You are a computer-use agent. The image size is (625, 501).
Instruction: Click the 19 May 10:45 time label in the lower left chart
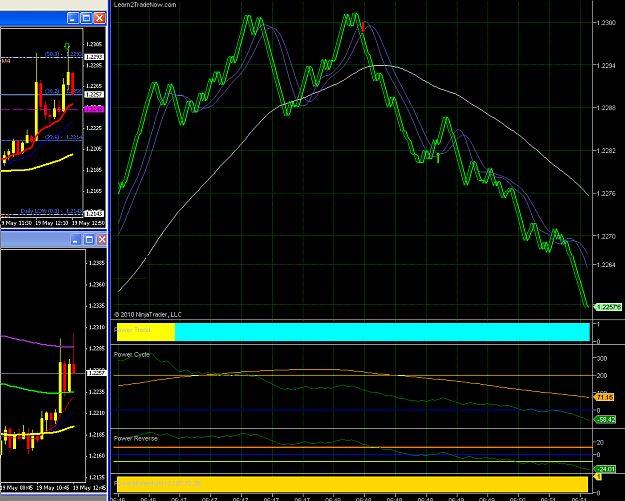tap(53, 488)
